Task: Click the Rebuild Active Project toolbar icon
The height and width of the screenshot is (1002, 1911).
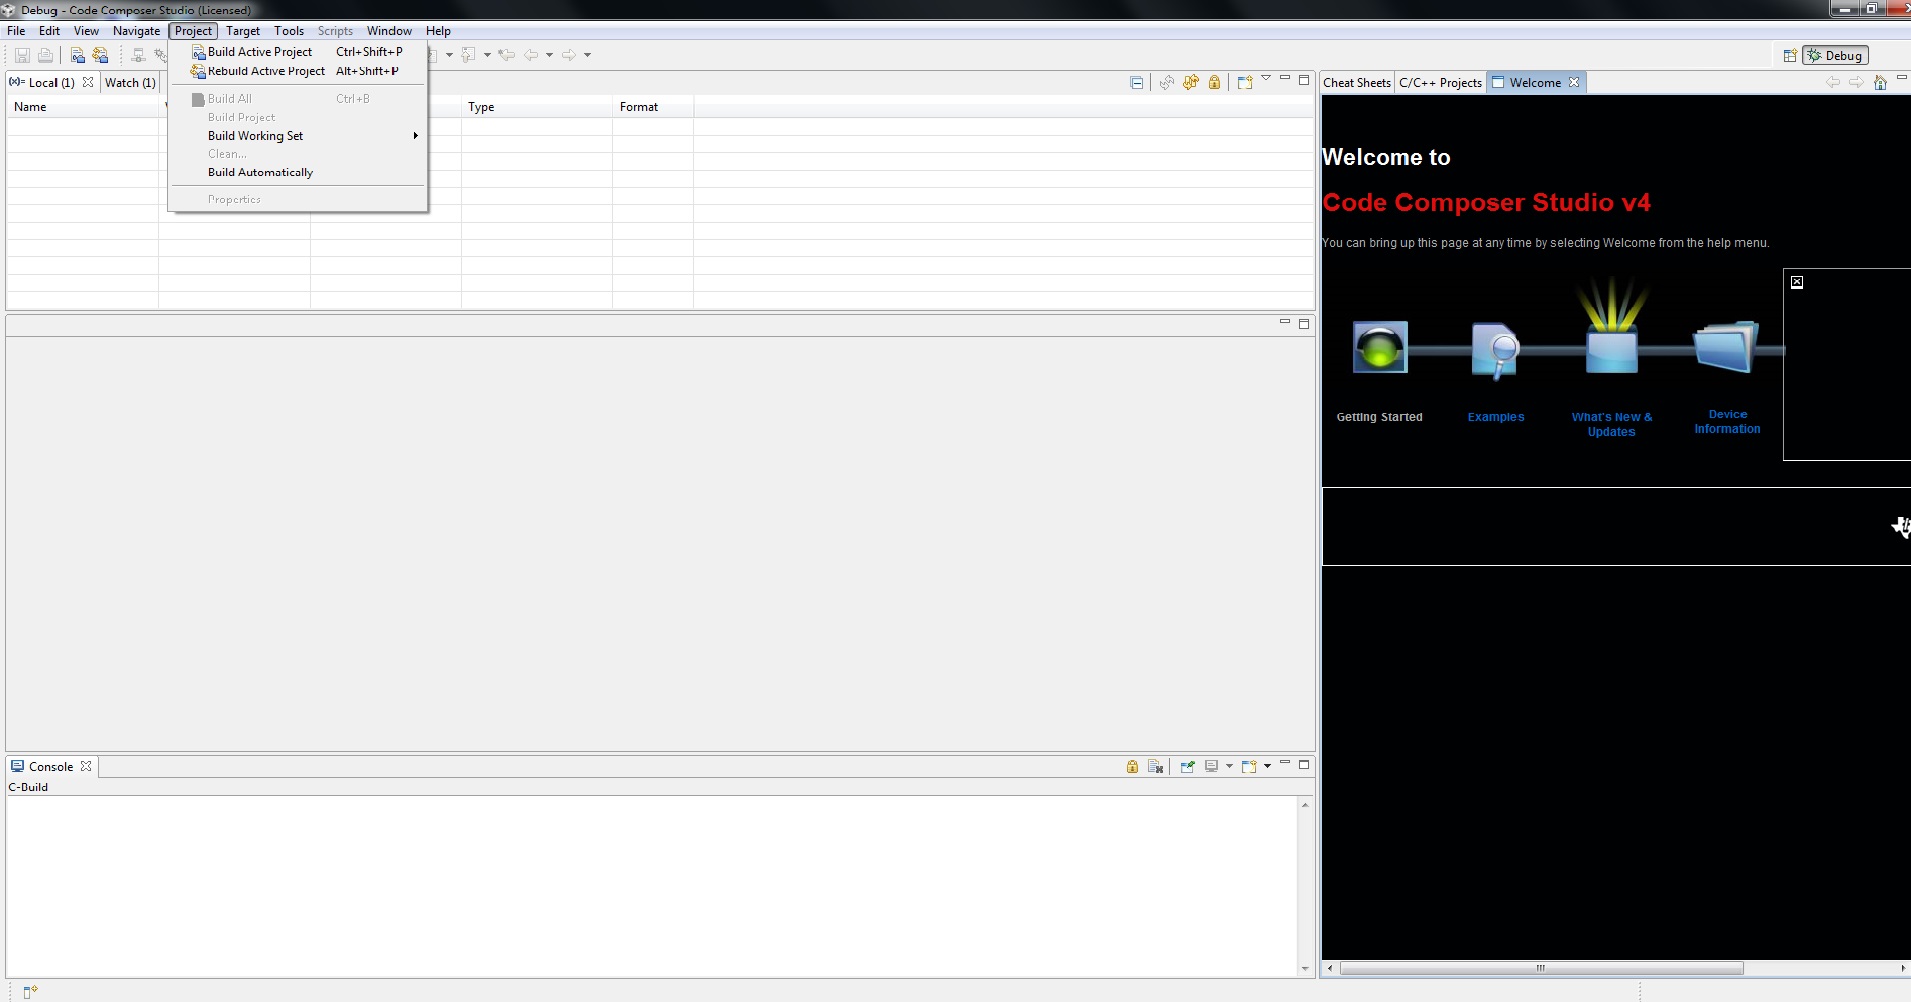Action: [x=100, y=55]
